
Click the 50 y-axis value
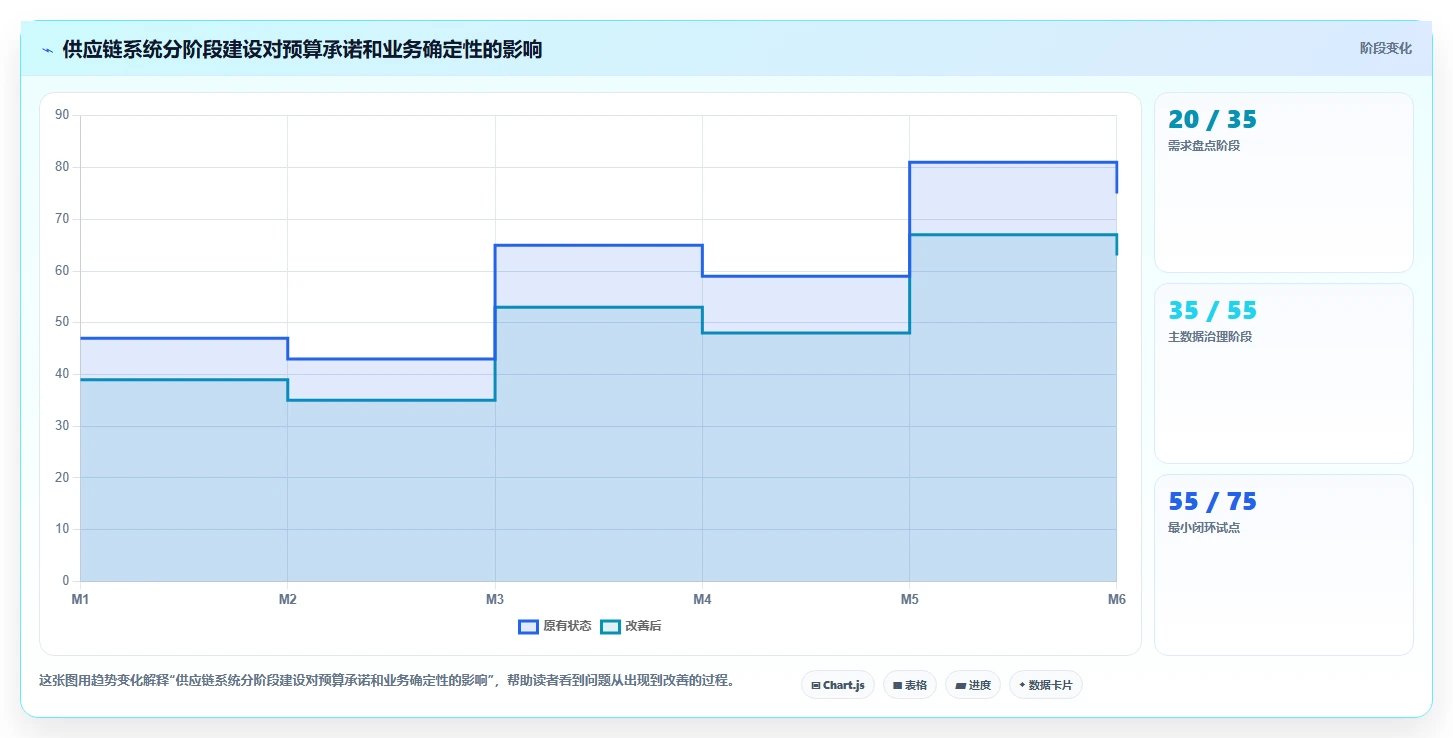62,322
